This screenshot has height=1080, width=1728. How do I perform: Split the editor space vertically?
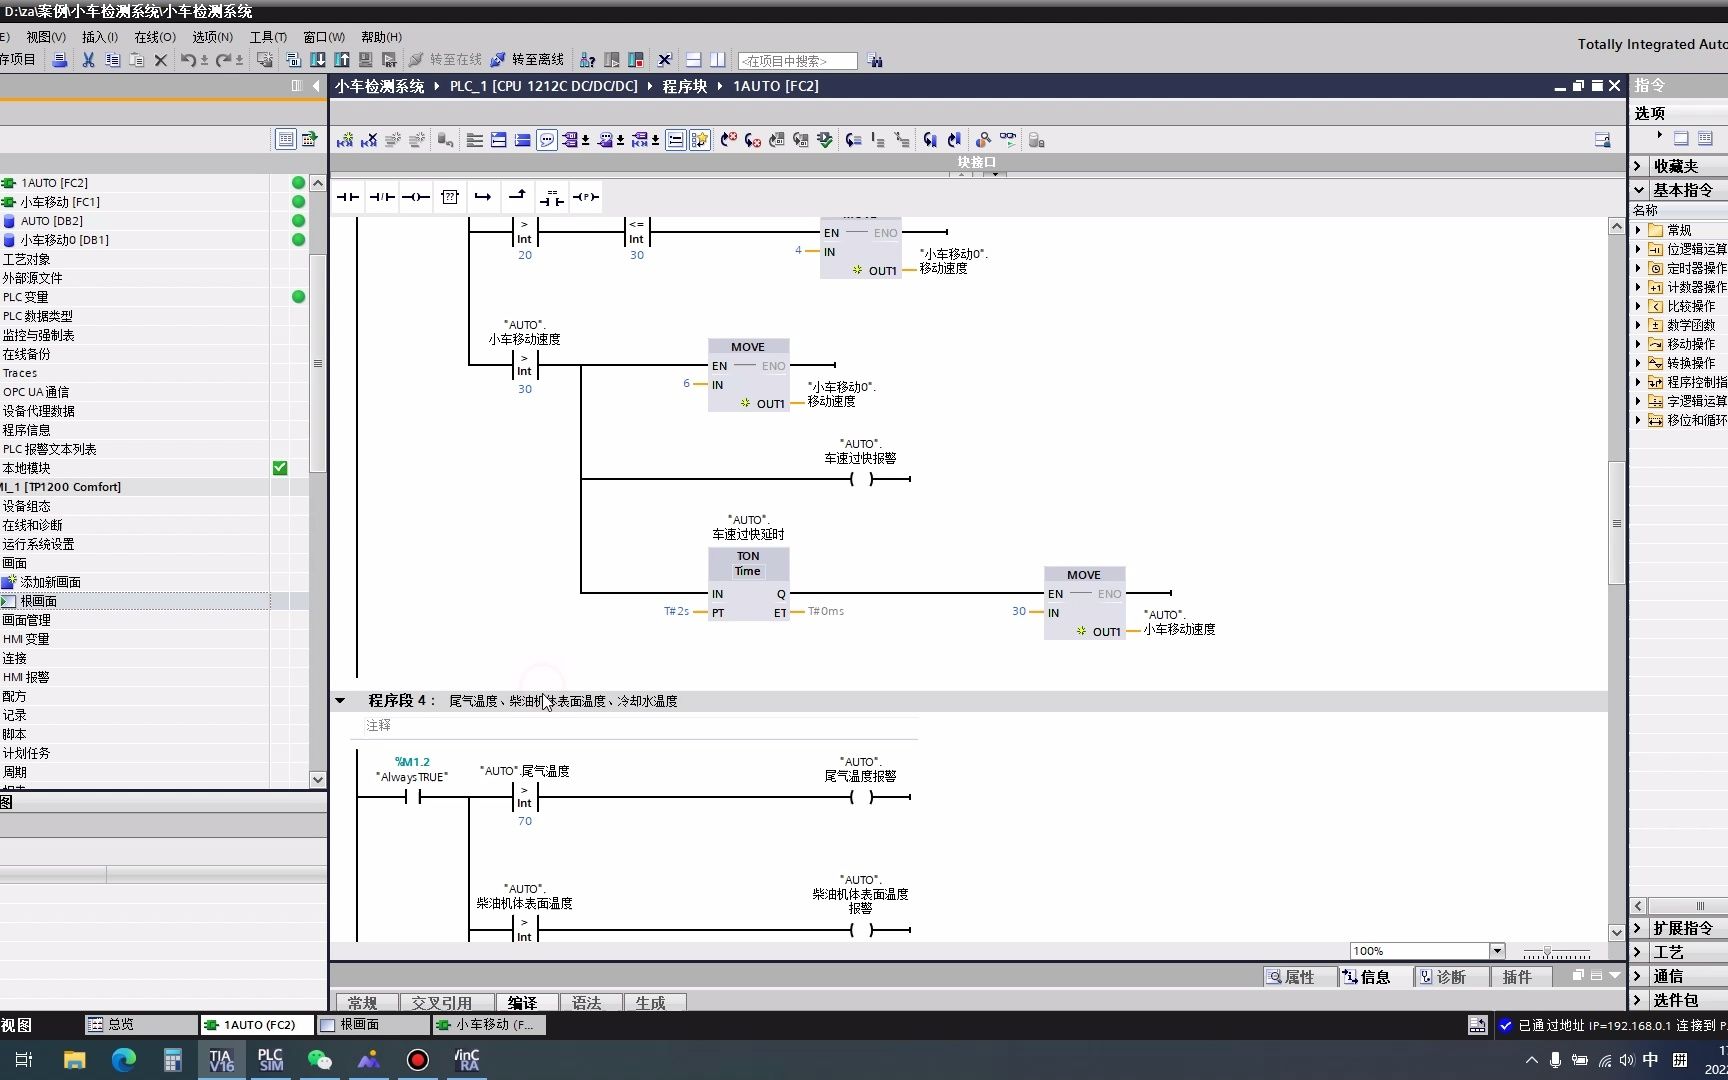717,60
